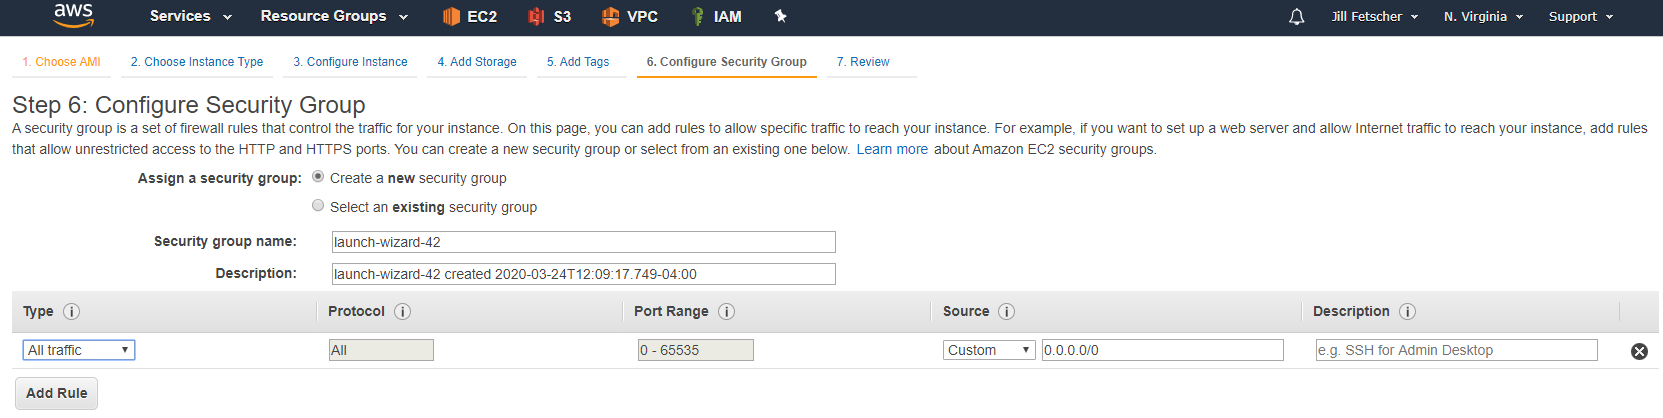Expand the N. Virginia region menu
Image resolution: width=1663 pixels, height=418 pixels.
pos(1483,16)
